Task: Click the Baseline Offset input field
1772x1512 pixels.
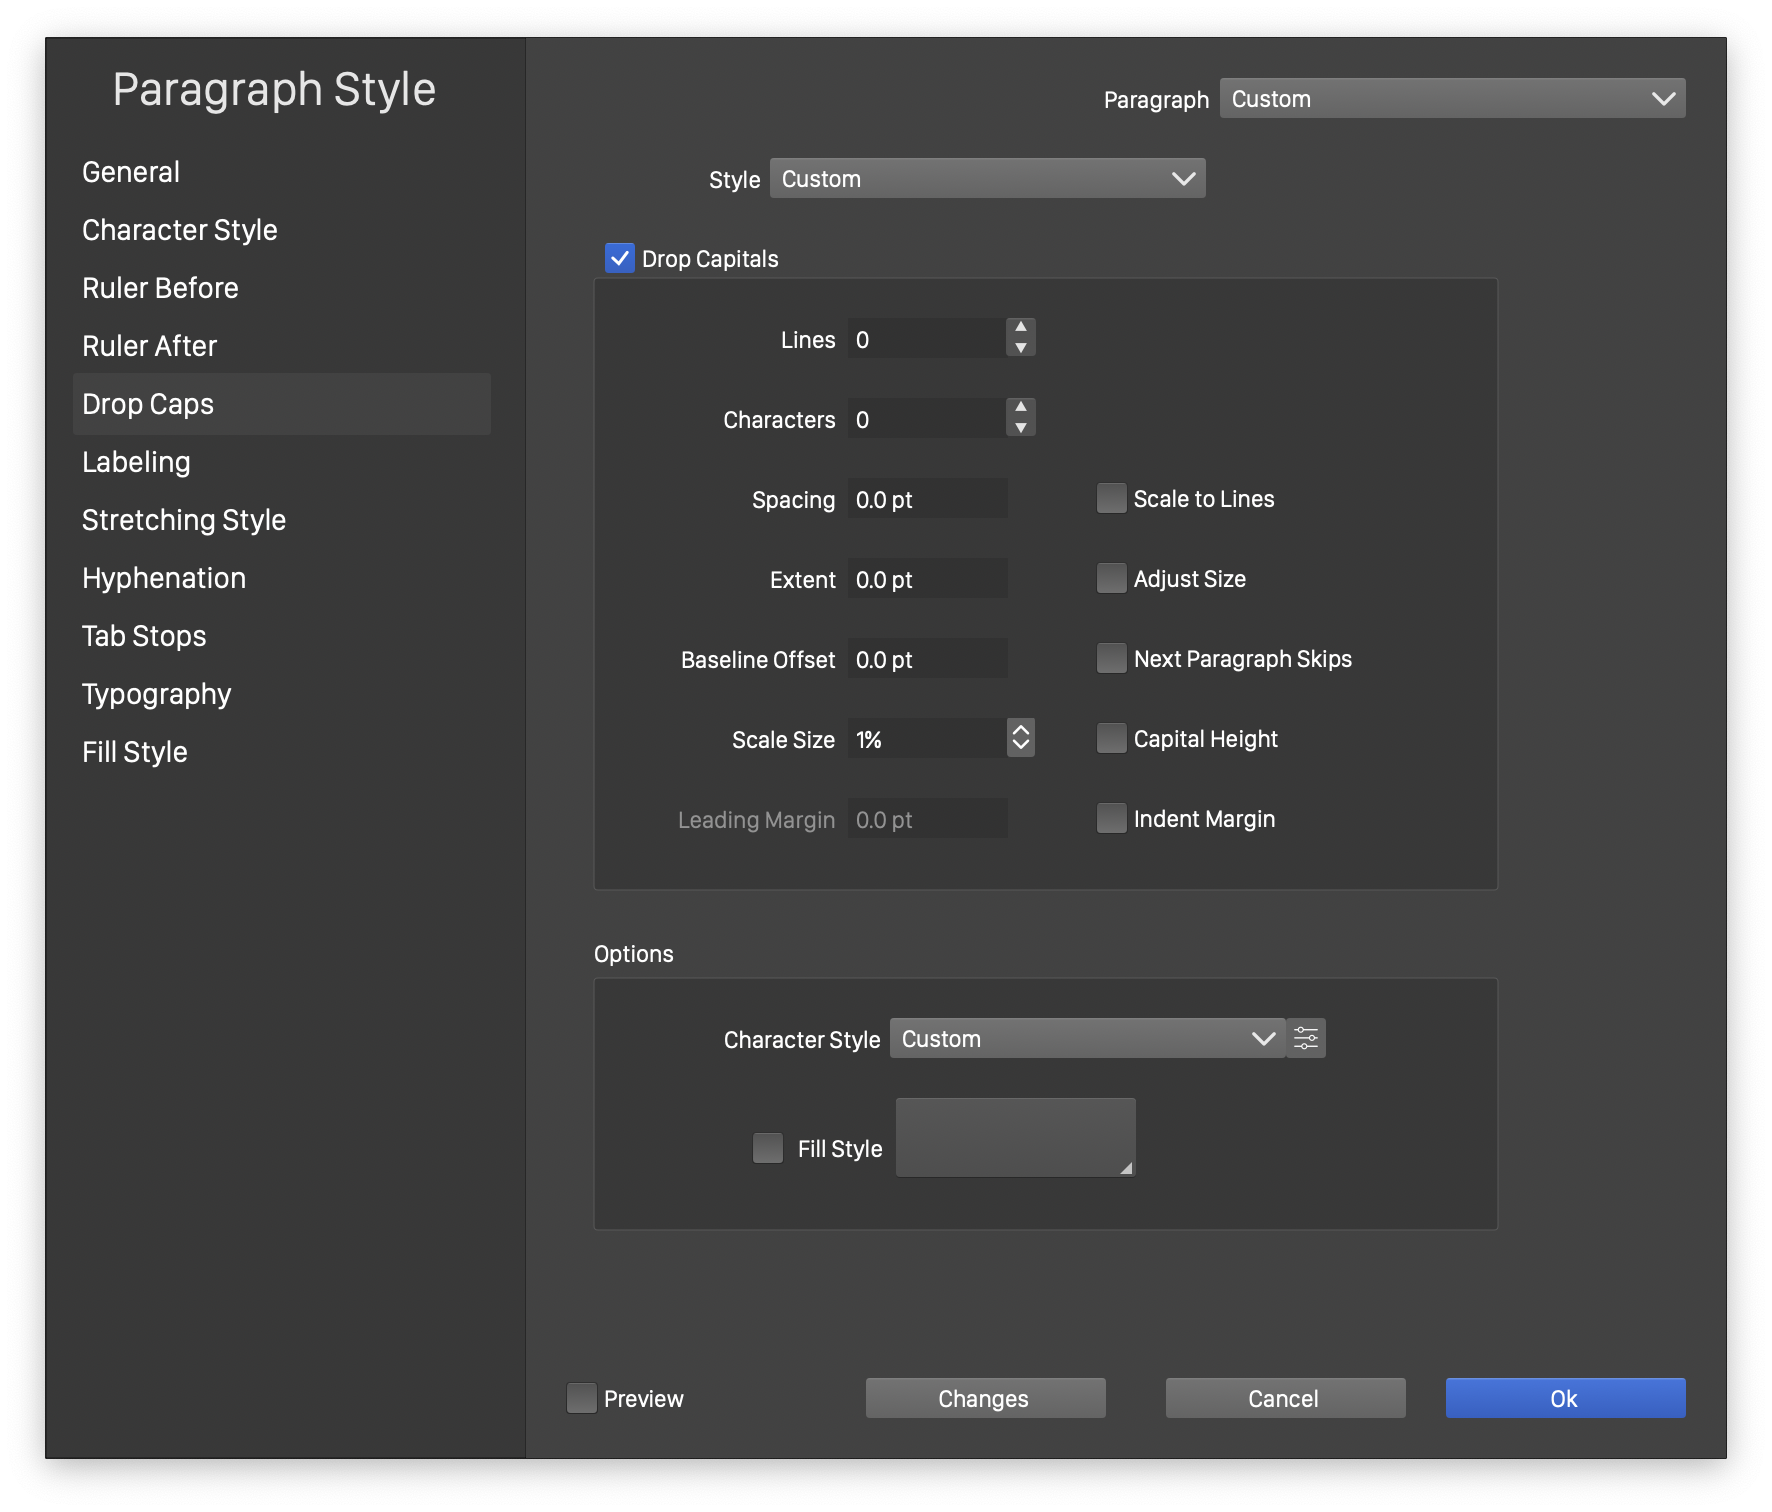Action: point(927,659)
